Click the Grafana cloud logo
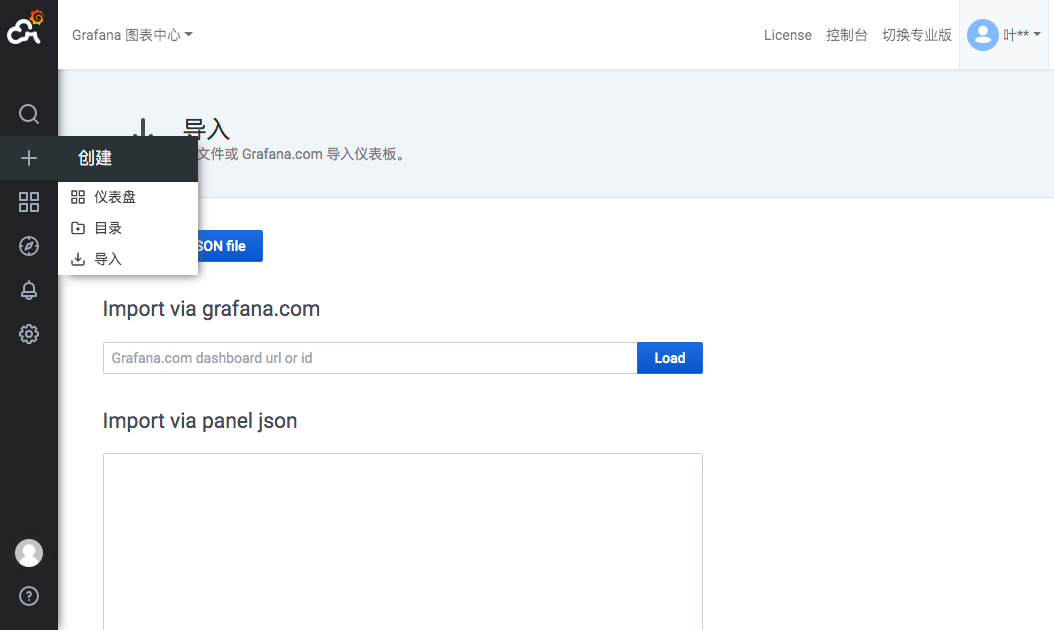Viewport: 1054px width, 630px height. point(25,28)
